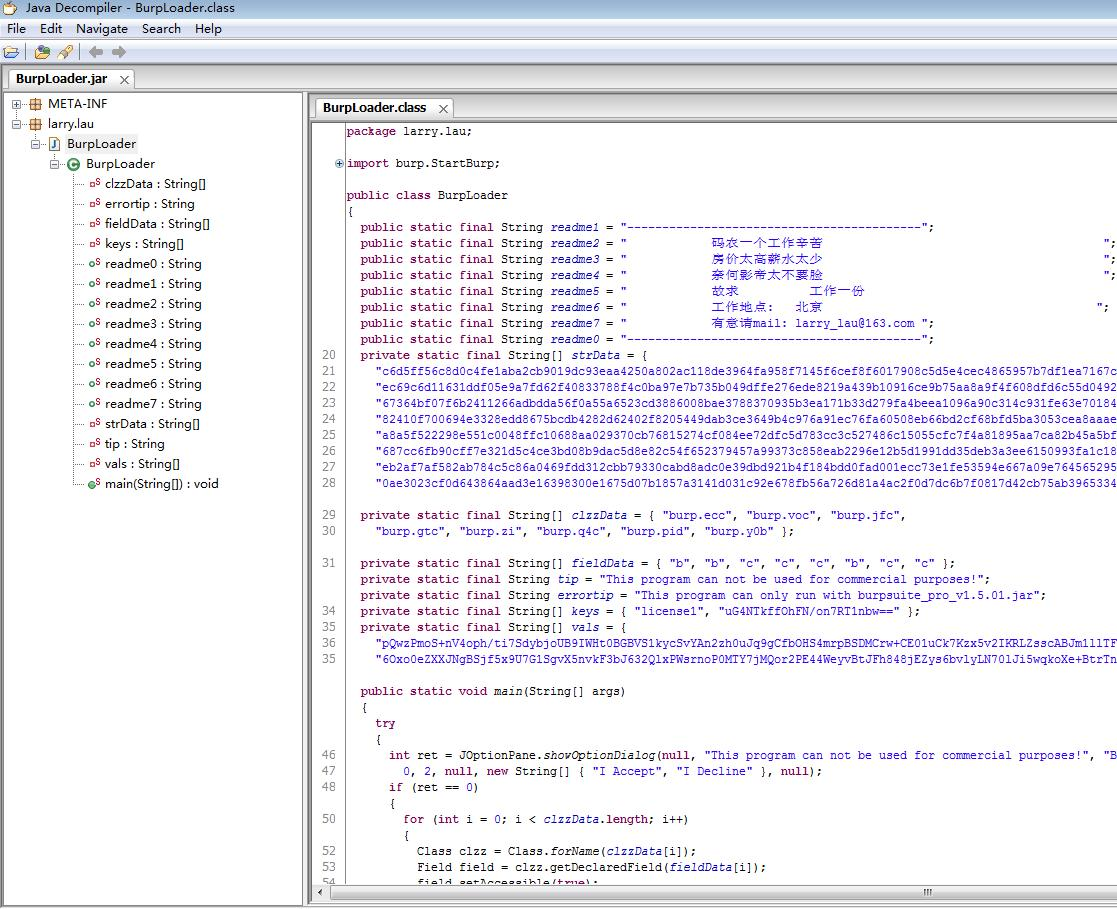Image resolution: width=1117 pixels, height=909 pixels.
Task: Open the Search menu
Action: point(161,29)
